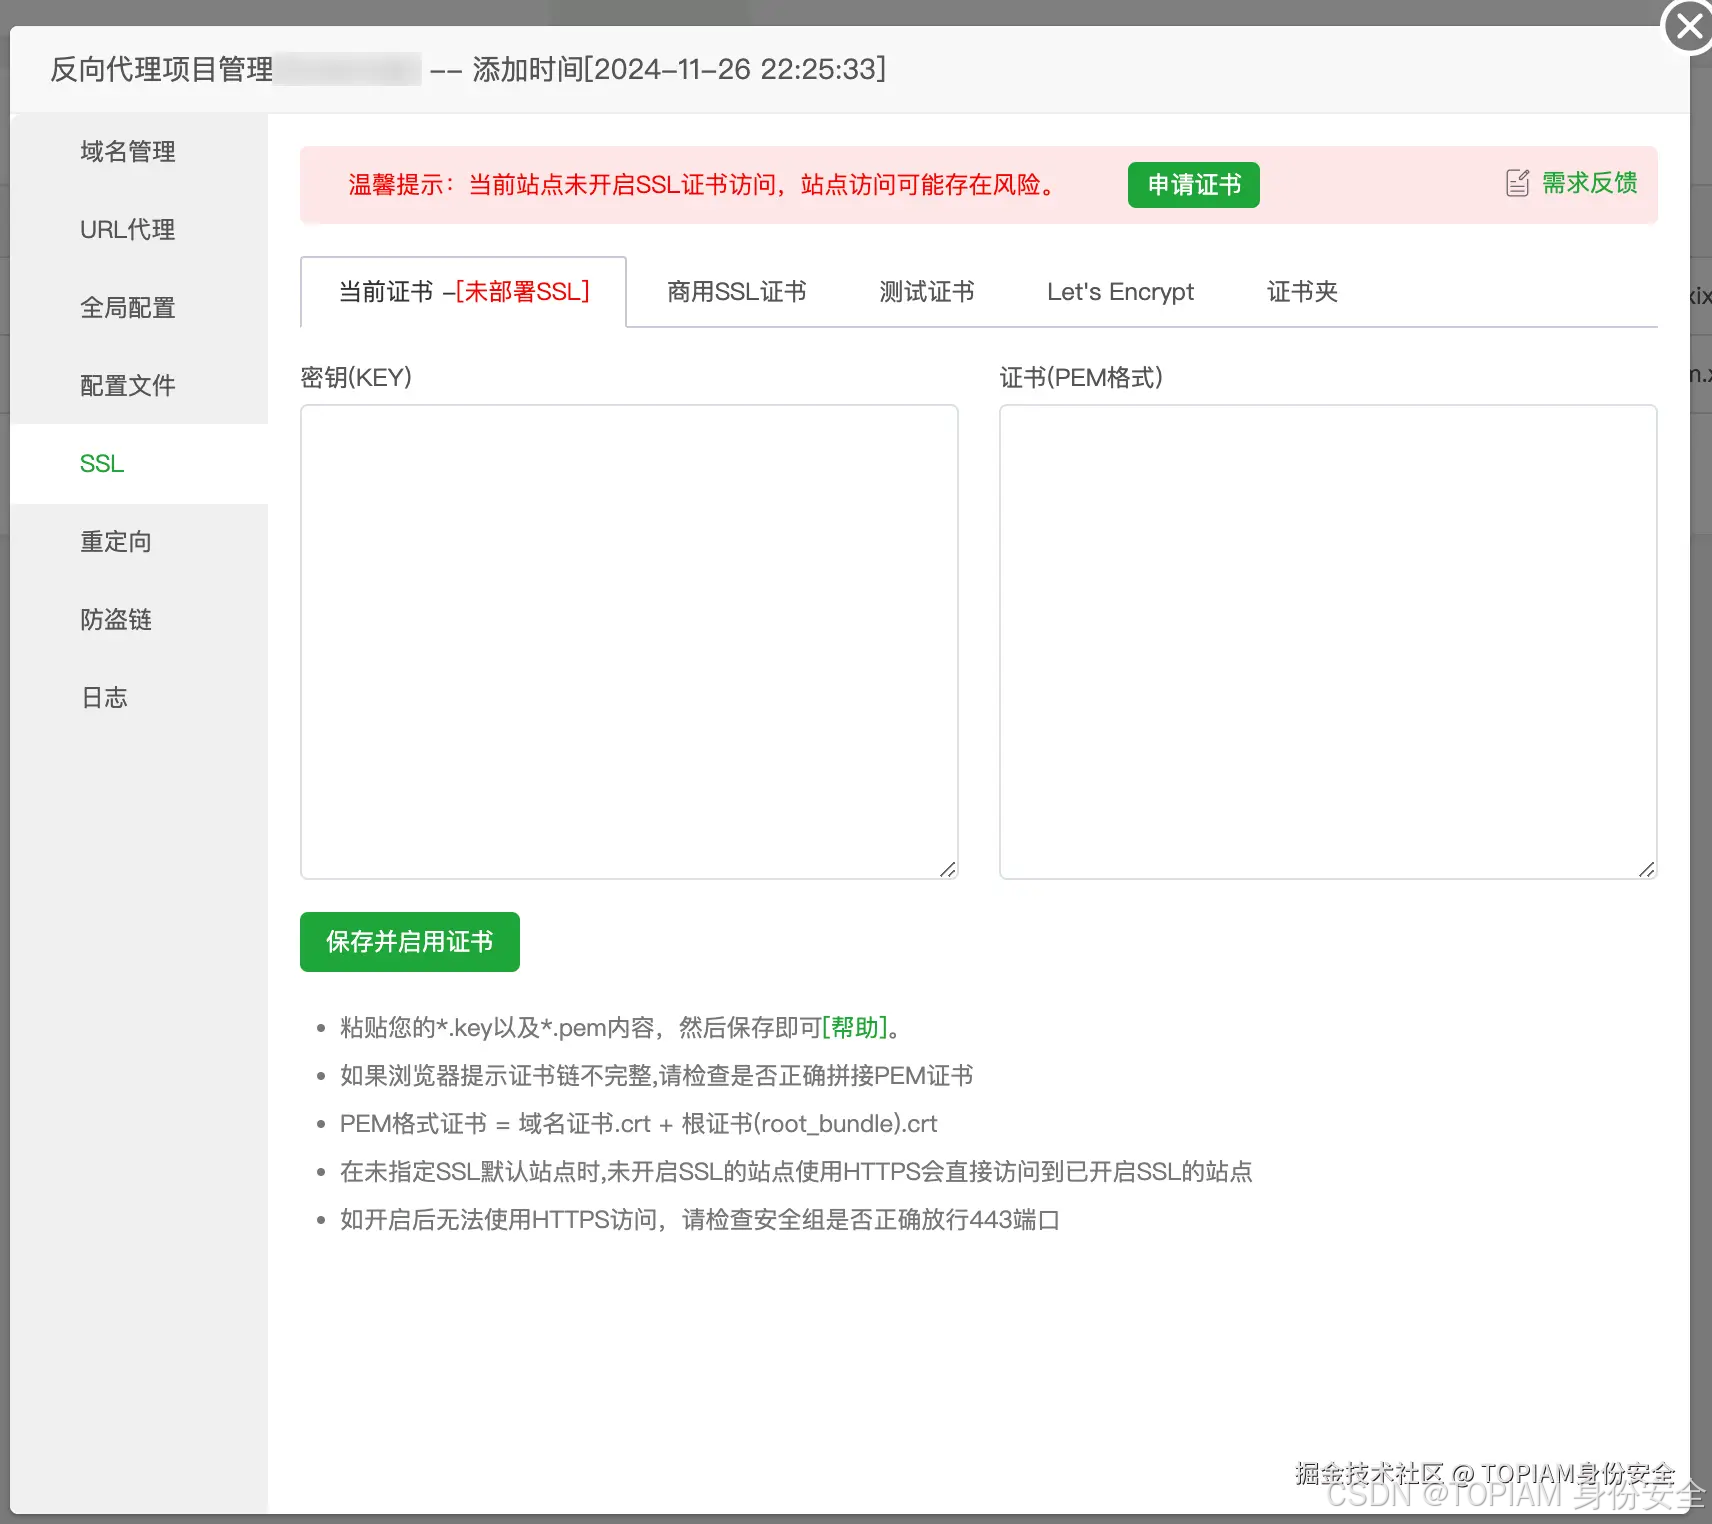The width and height of the screenshot is (1712, 1524).
Task: Open 域名管理 from the sidebar
Action: tap(126, 152)
